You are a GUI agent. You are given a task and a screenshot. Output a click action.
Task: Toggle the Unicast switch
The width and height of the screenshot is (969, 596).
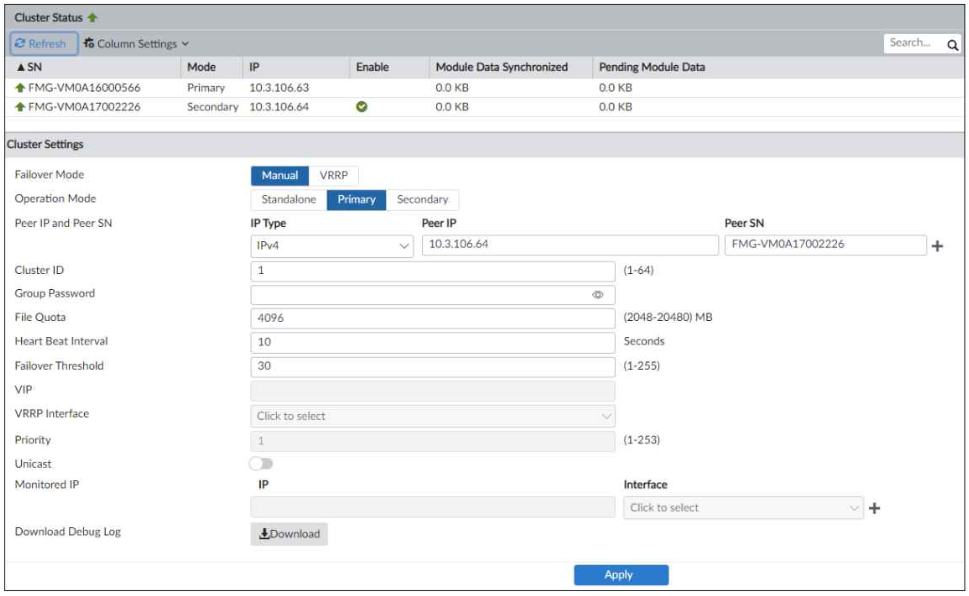click(261, 464)
